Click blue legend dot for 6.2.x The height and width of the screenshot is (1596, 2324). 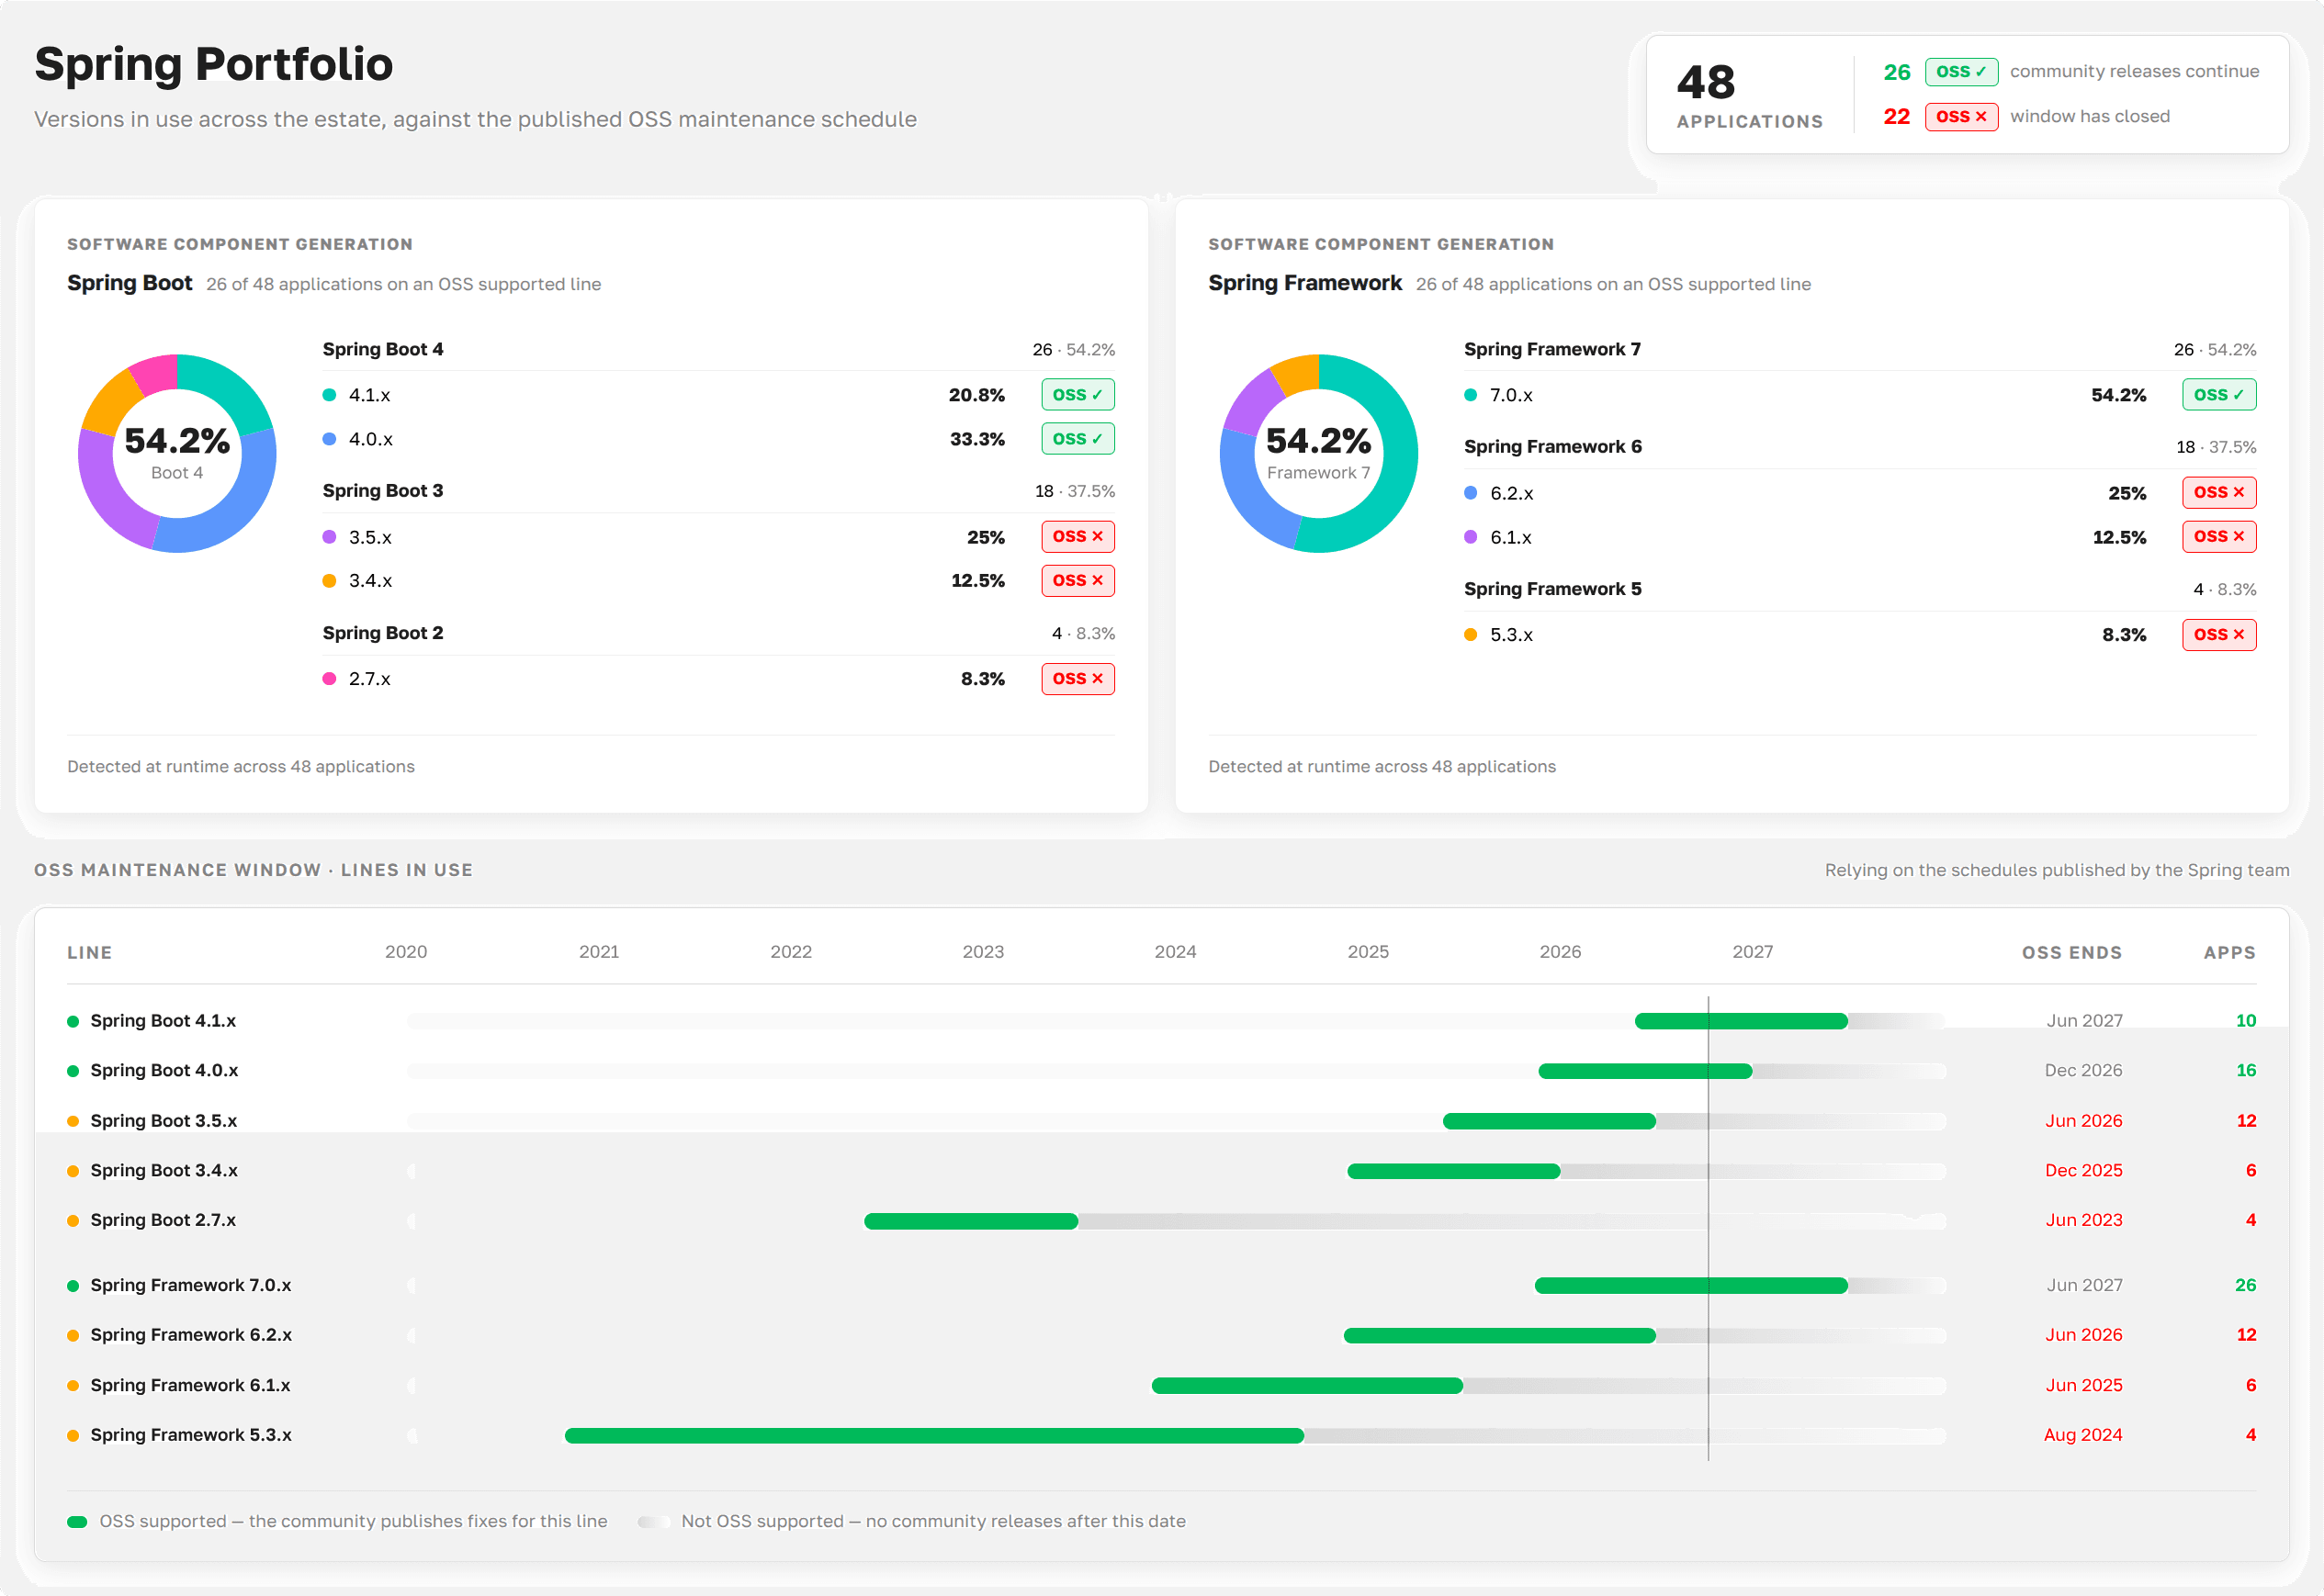1470,493
